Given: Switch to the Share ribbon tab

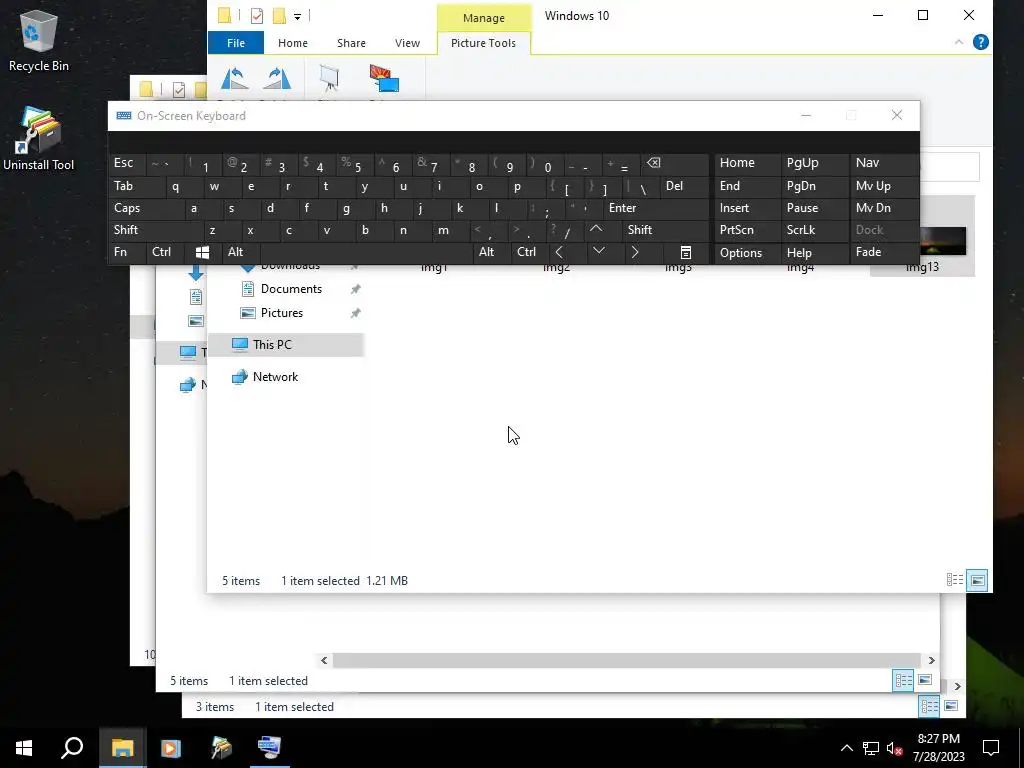Looking at the screenshot, I should [351, 43].
